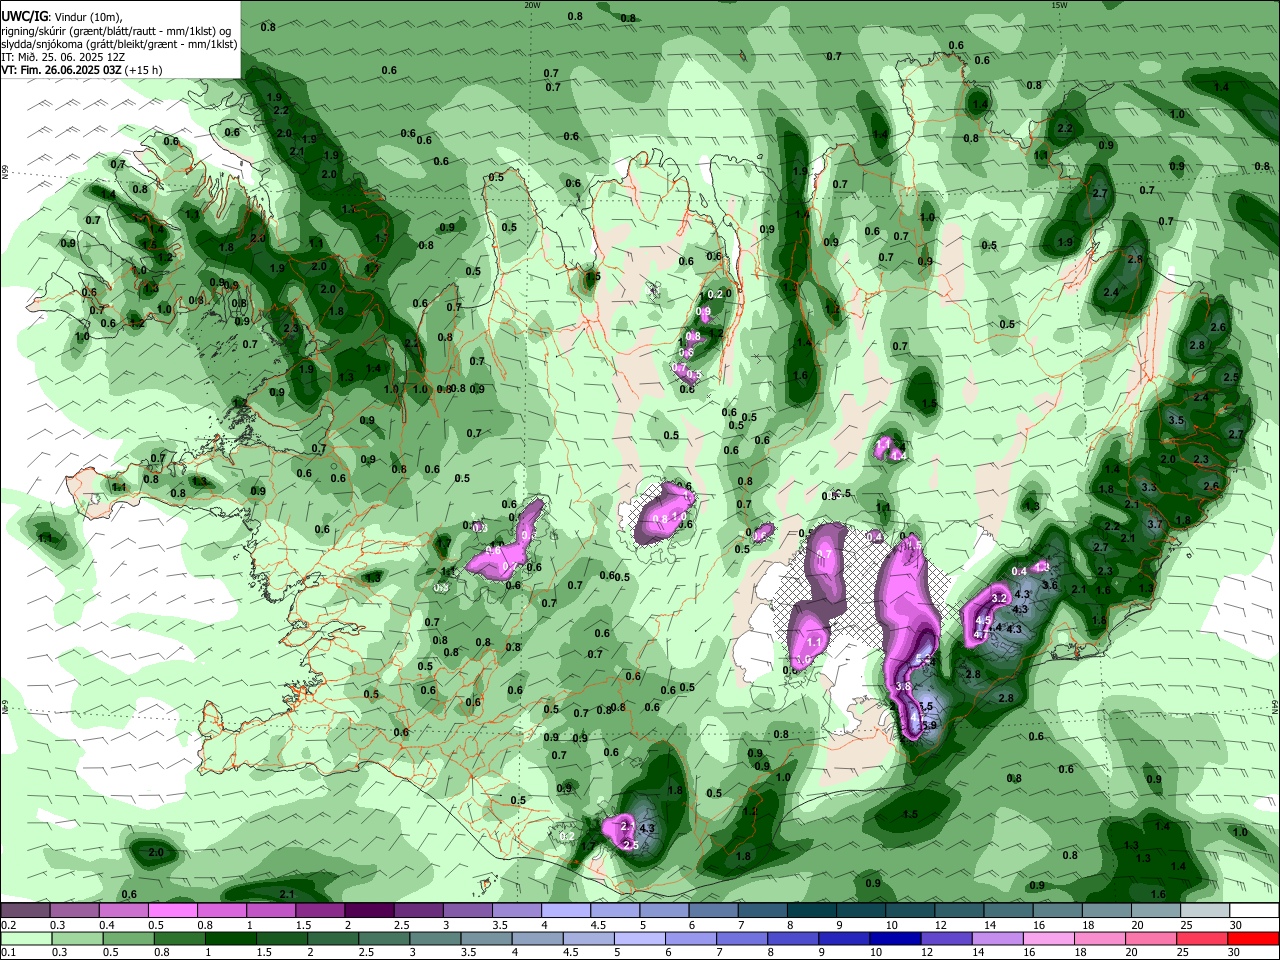Click bright red 30 swatch in lower legend row
1280x960 pixels.
click(1252, 938)
